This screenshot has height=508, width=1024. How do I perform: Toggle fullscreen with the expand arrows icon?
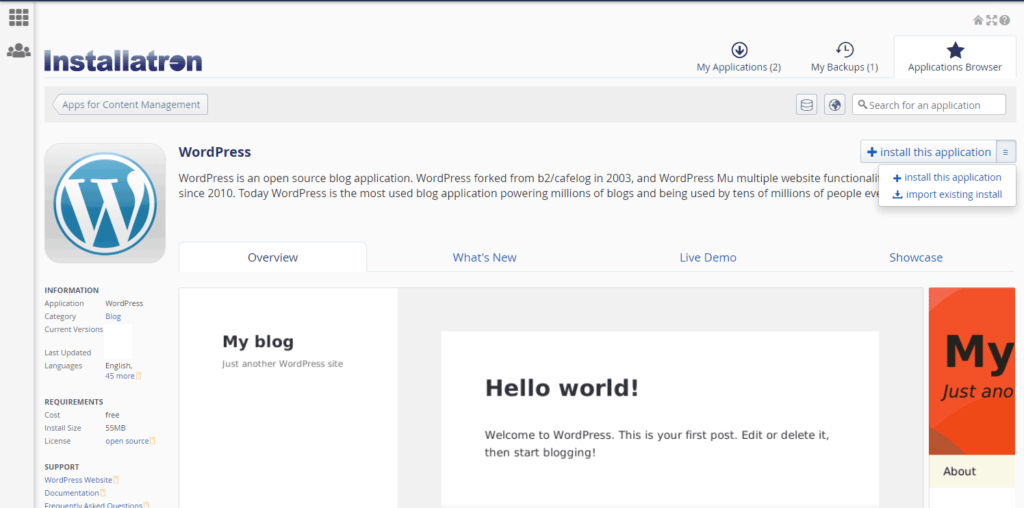click(x=991, y=20)
